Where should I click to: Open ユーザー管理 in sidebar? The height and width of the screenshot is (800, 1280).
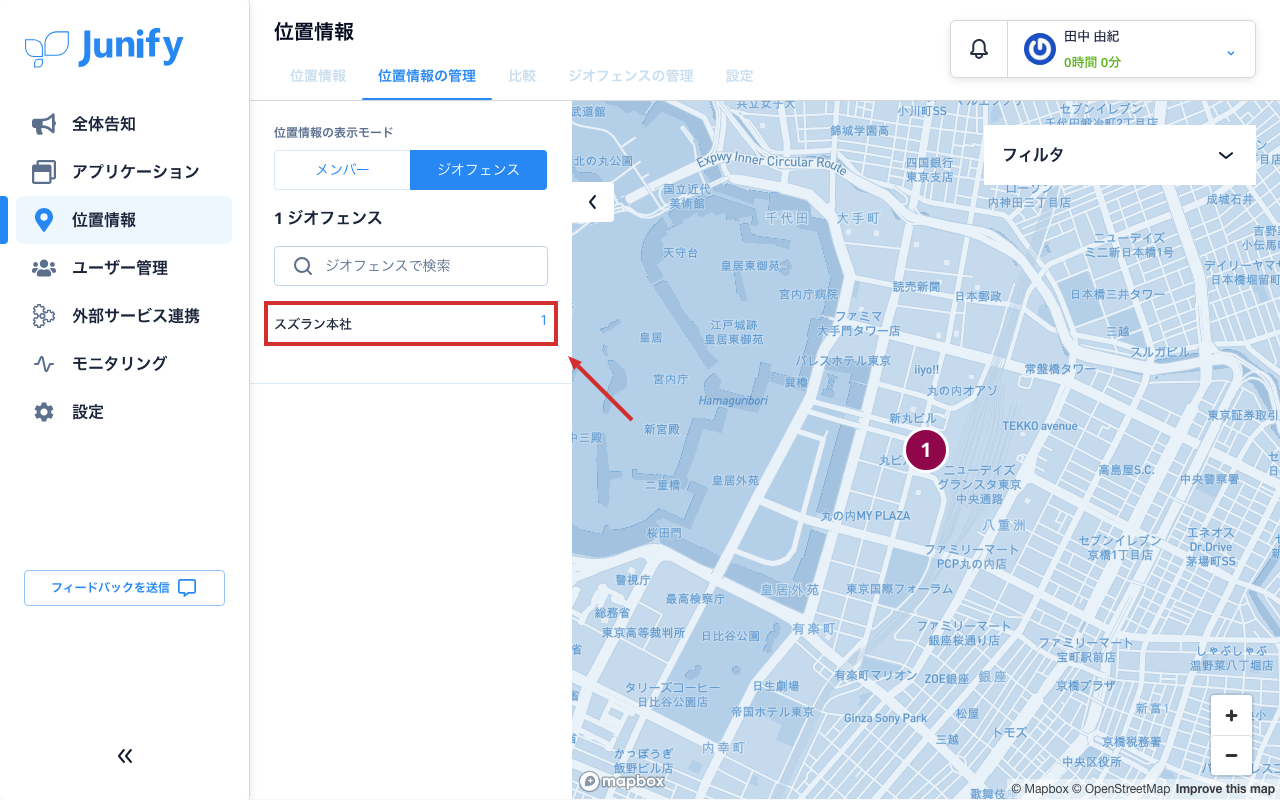pos(124,268)
